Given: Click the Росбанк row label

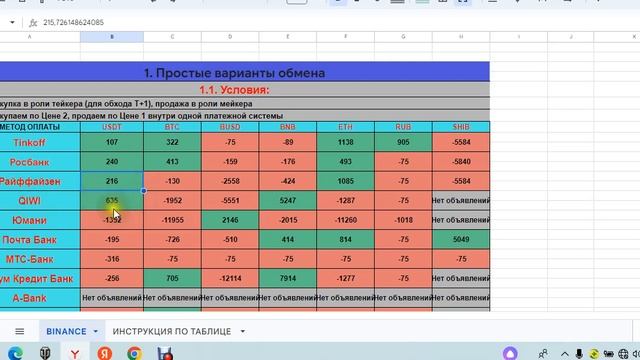Looking at the screenshot, I should 29,162.
